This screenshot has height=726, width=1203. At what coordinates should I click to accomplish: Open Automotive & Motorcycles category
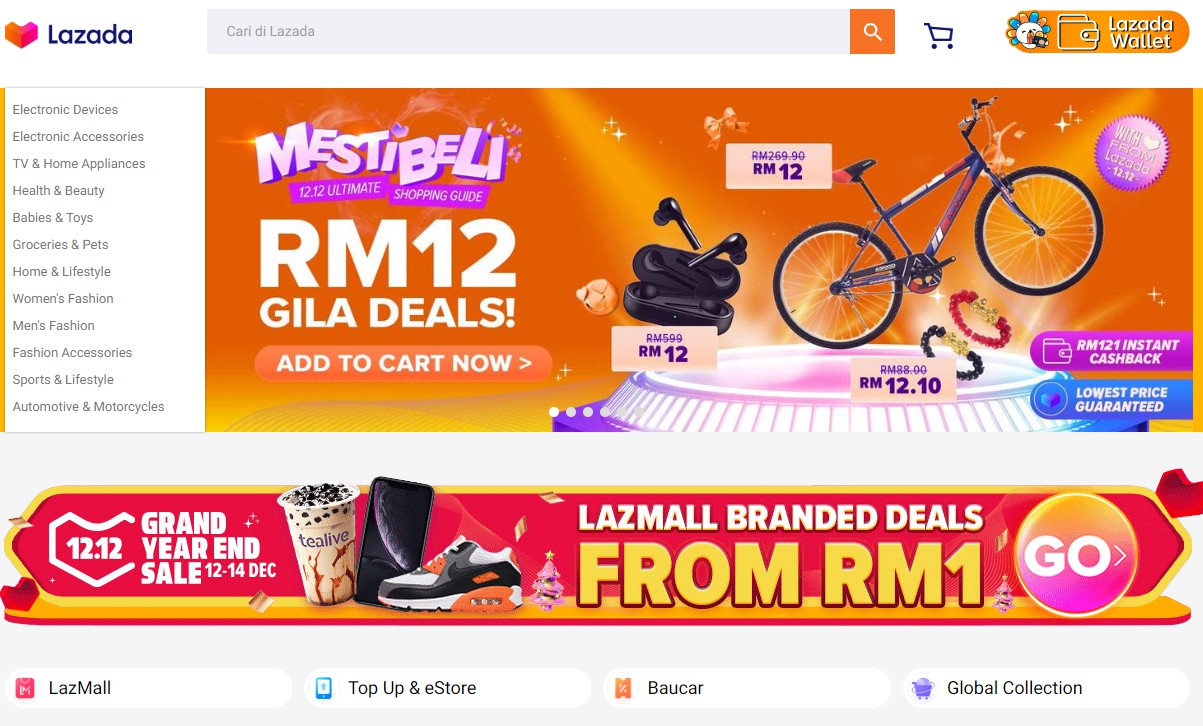point(88,407)
